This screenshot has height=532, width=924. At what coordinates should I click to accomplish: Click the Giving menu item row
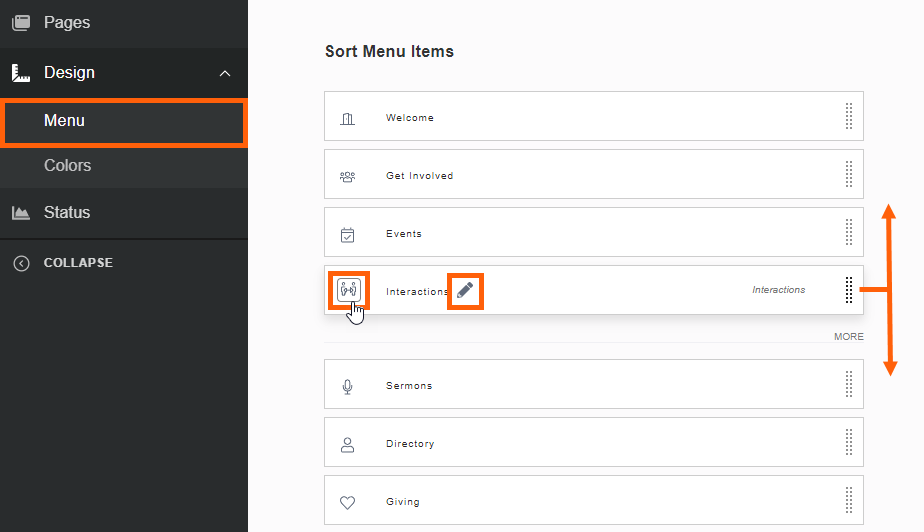(x=593, y=502)
